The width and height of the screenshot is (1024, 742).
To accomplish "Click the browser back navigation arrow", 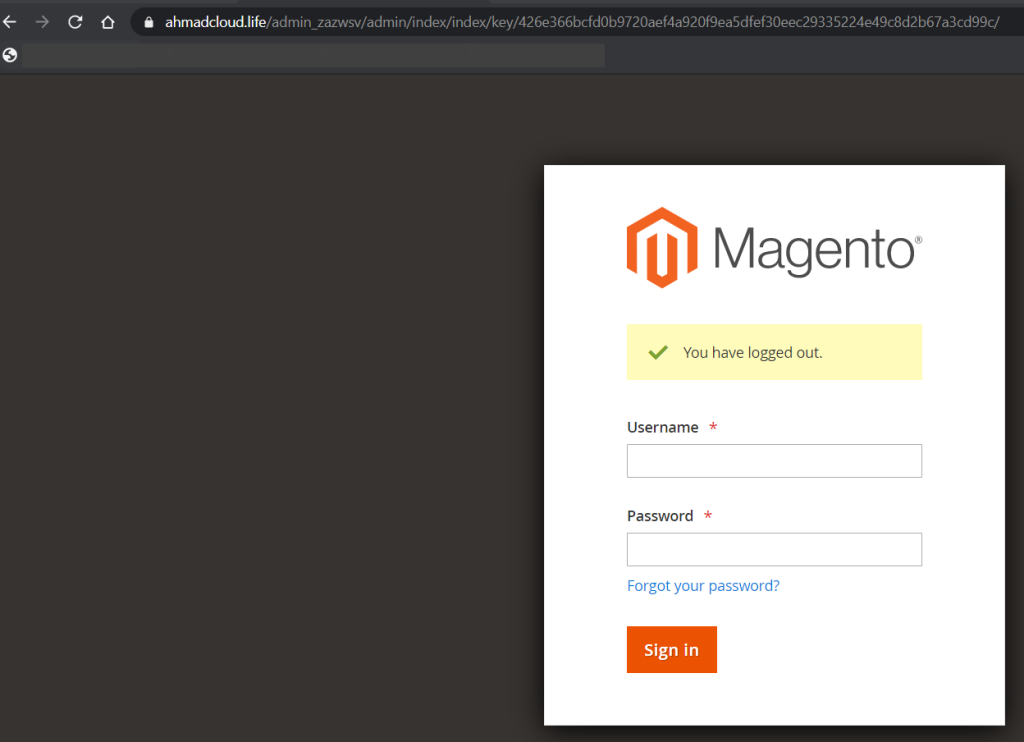I will 10,21.
